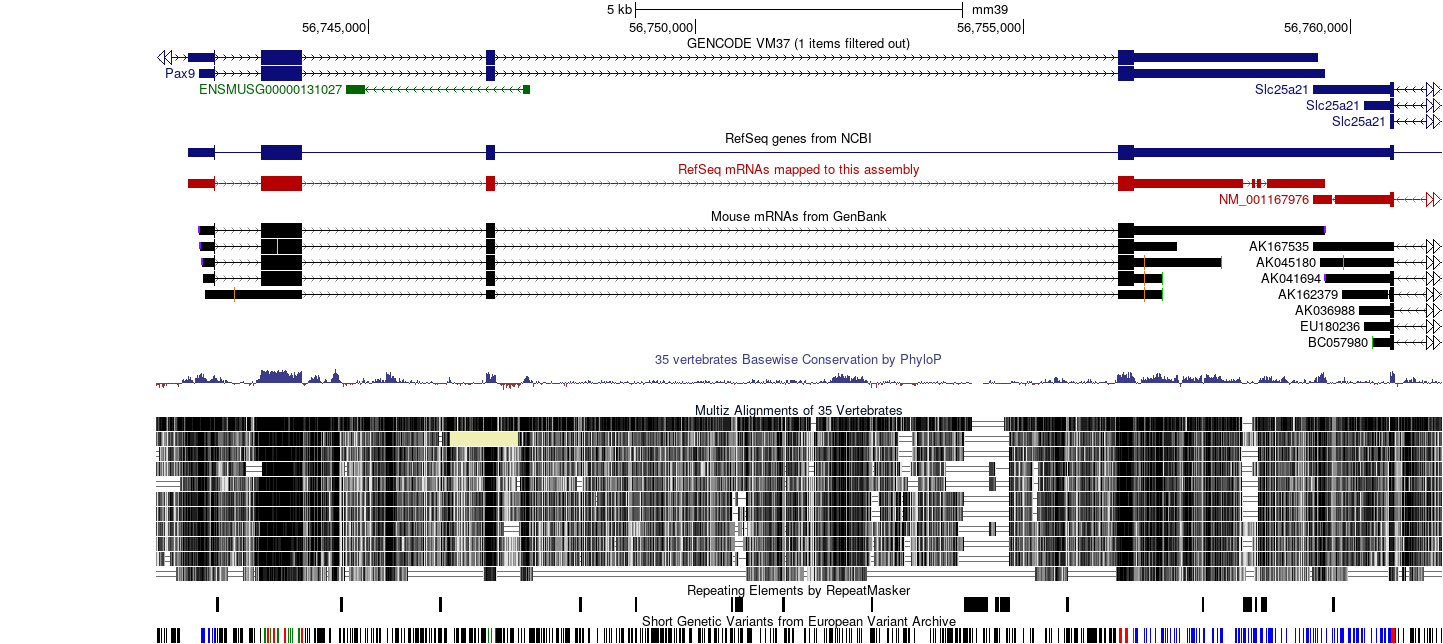Click the 56,755,000 ruler coordinate

point(989,27)
